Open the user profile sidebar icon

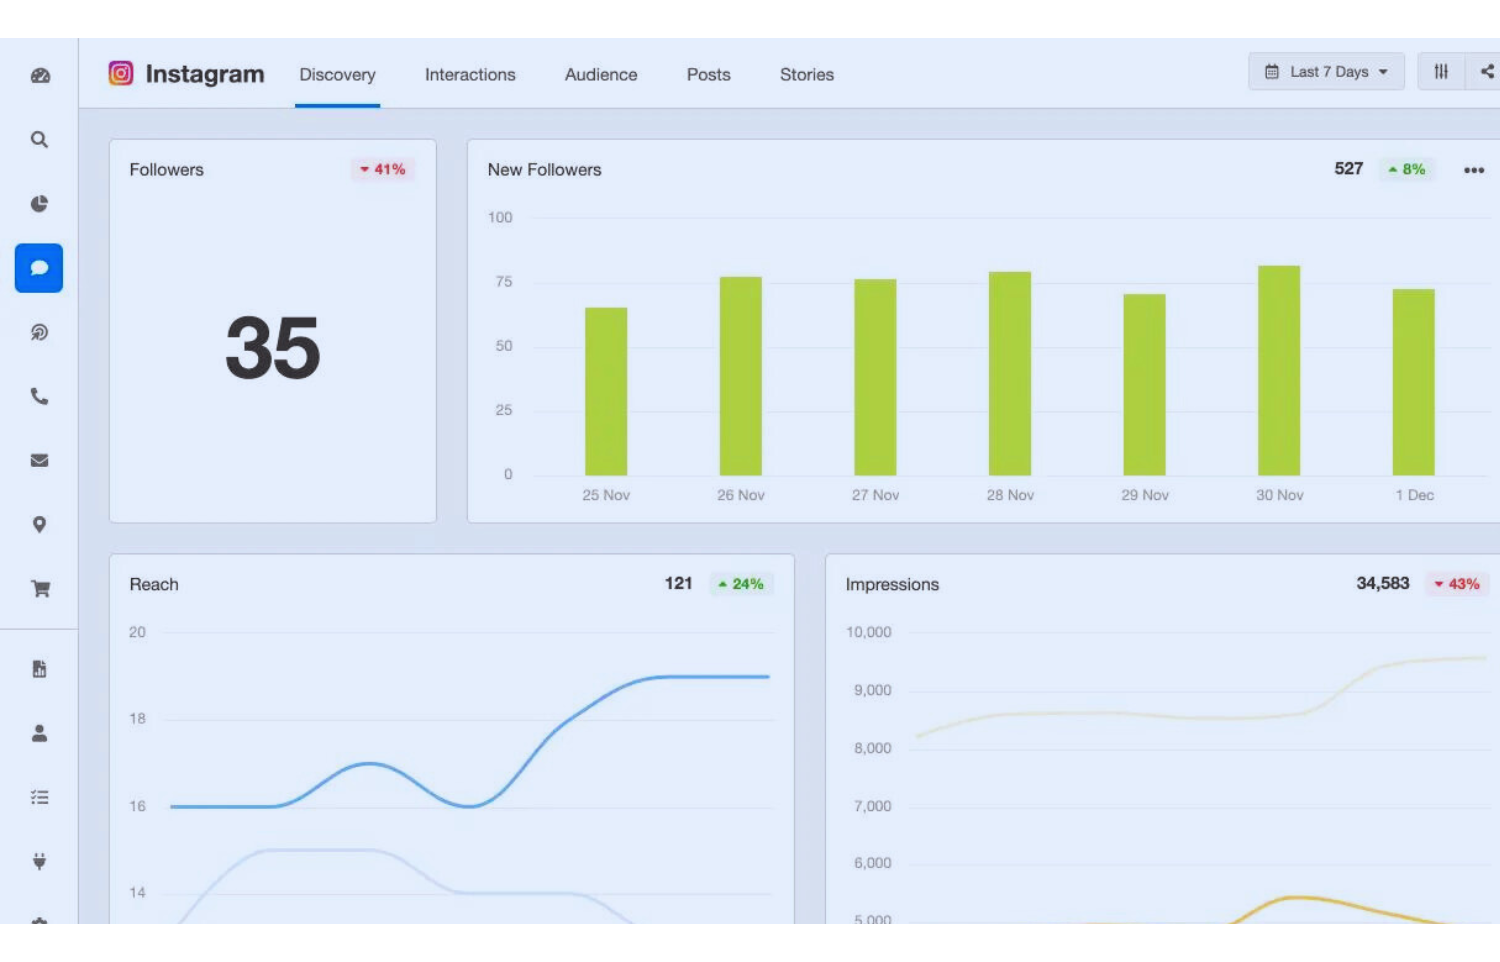click(x=39, y=733)
